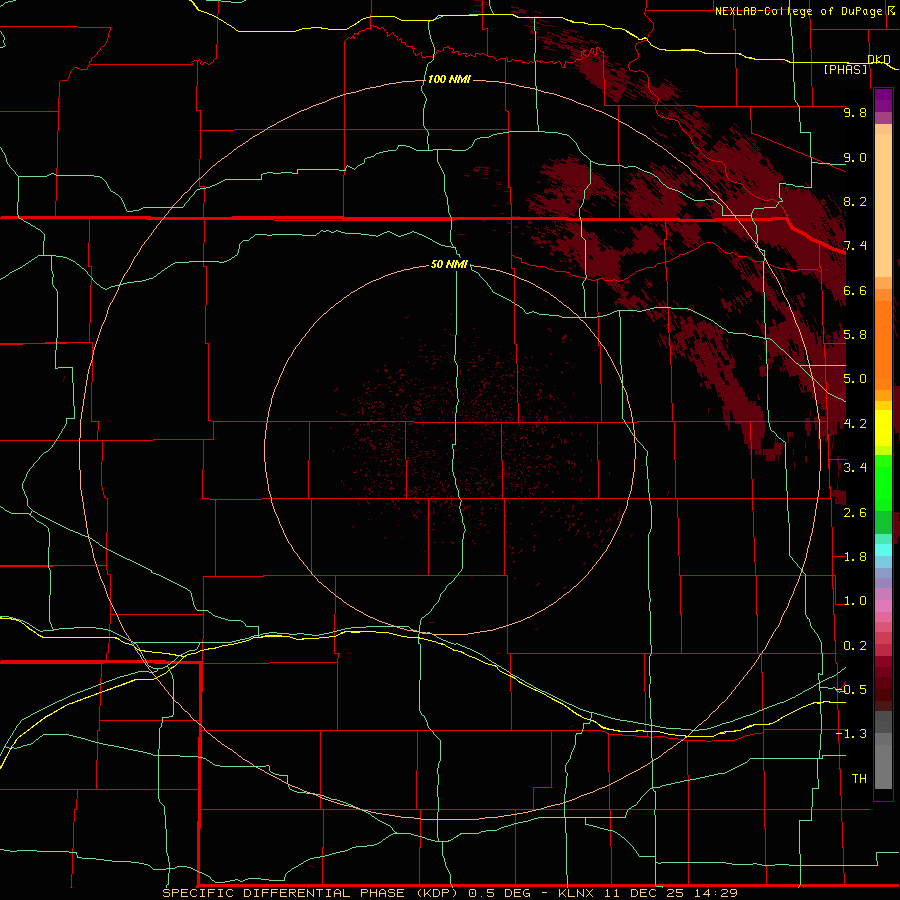Click the orange segment of the color bar

pos(883,344)
